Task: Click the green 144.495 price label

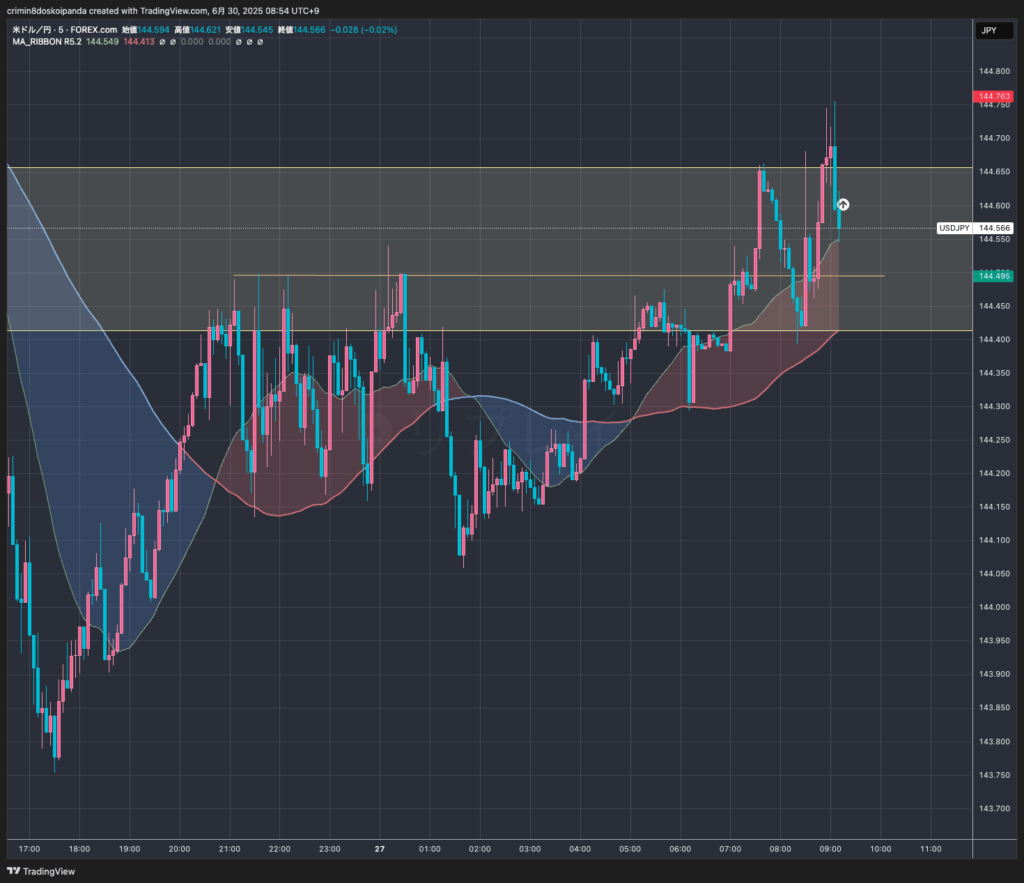Action: tap(993, 276)
